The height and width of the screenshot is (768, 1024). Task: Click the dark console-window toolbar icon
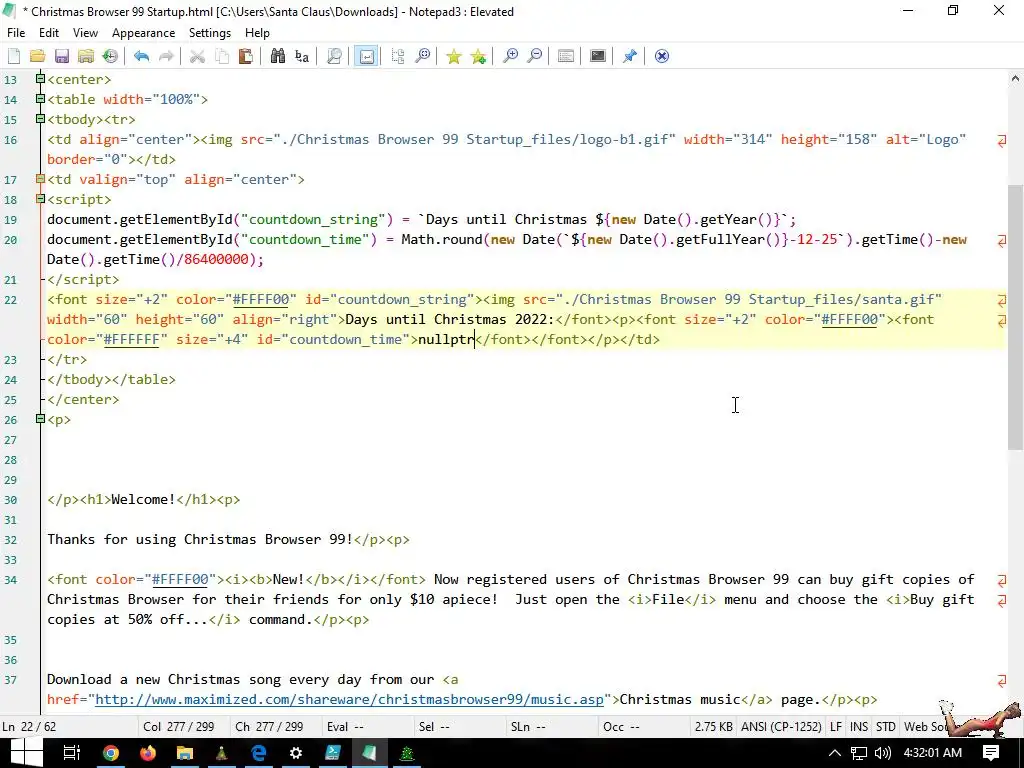tap(598, 56)
